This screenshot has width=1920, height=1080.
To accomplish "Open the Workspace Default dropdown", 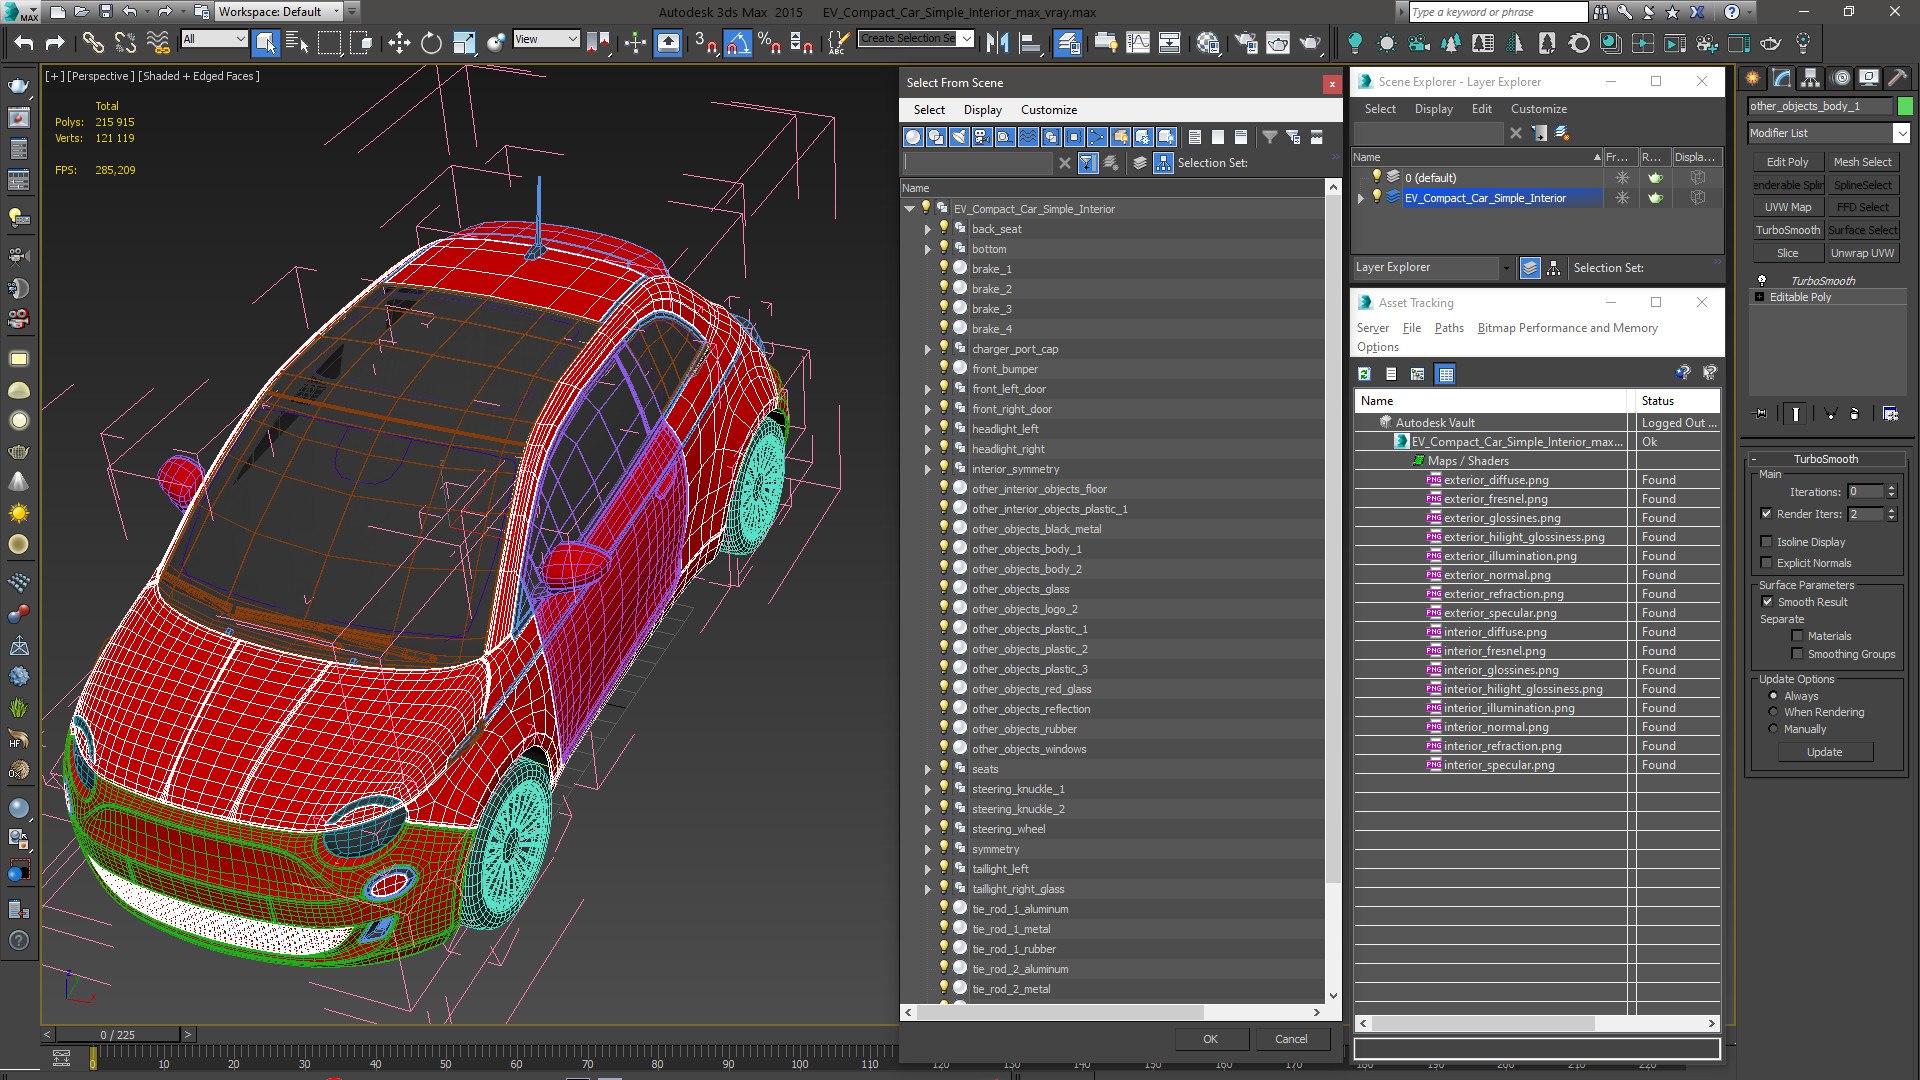I will pyautogui.click(x=279, y=12).
